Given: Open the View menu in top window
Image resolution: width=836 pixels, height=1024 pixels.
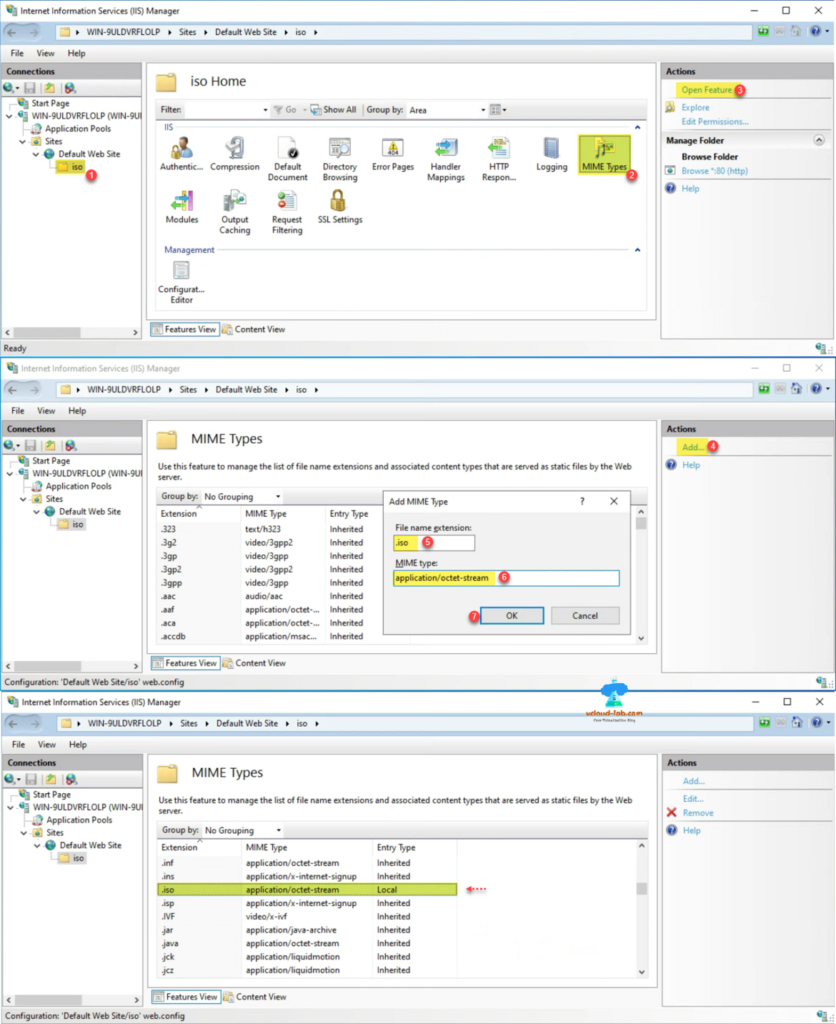Looking at the screenshot, I should 46,53.
